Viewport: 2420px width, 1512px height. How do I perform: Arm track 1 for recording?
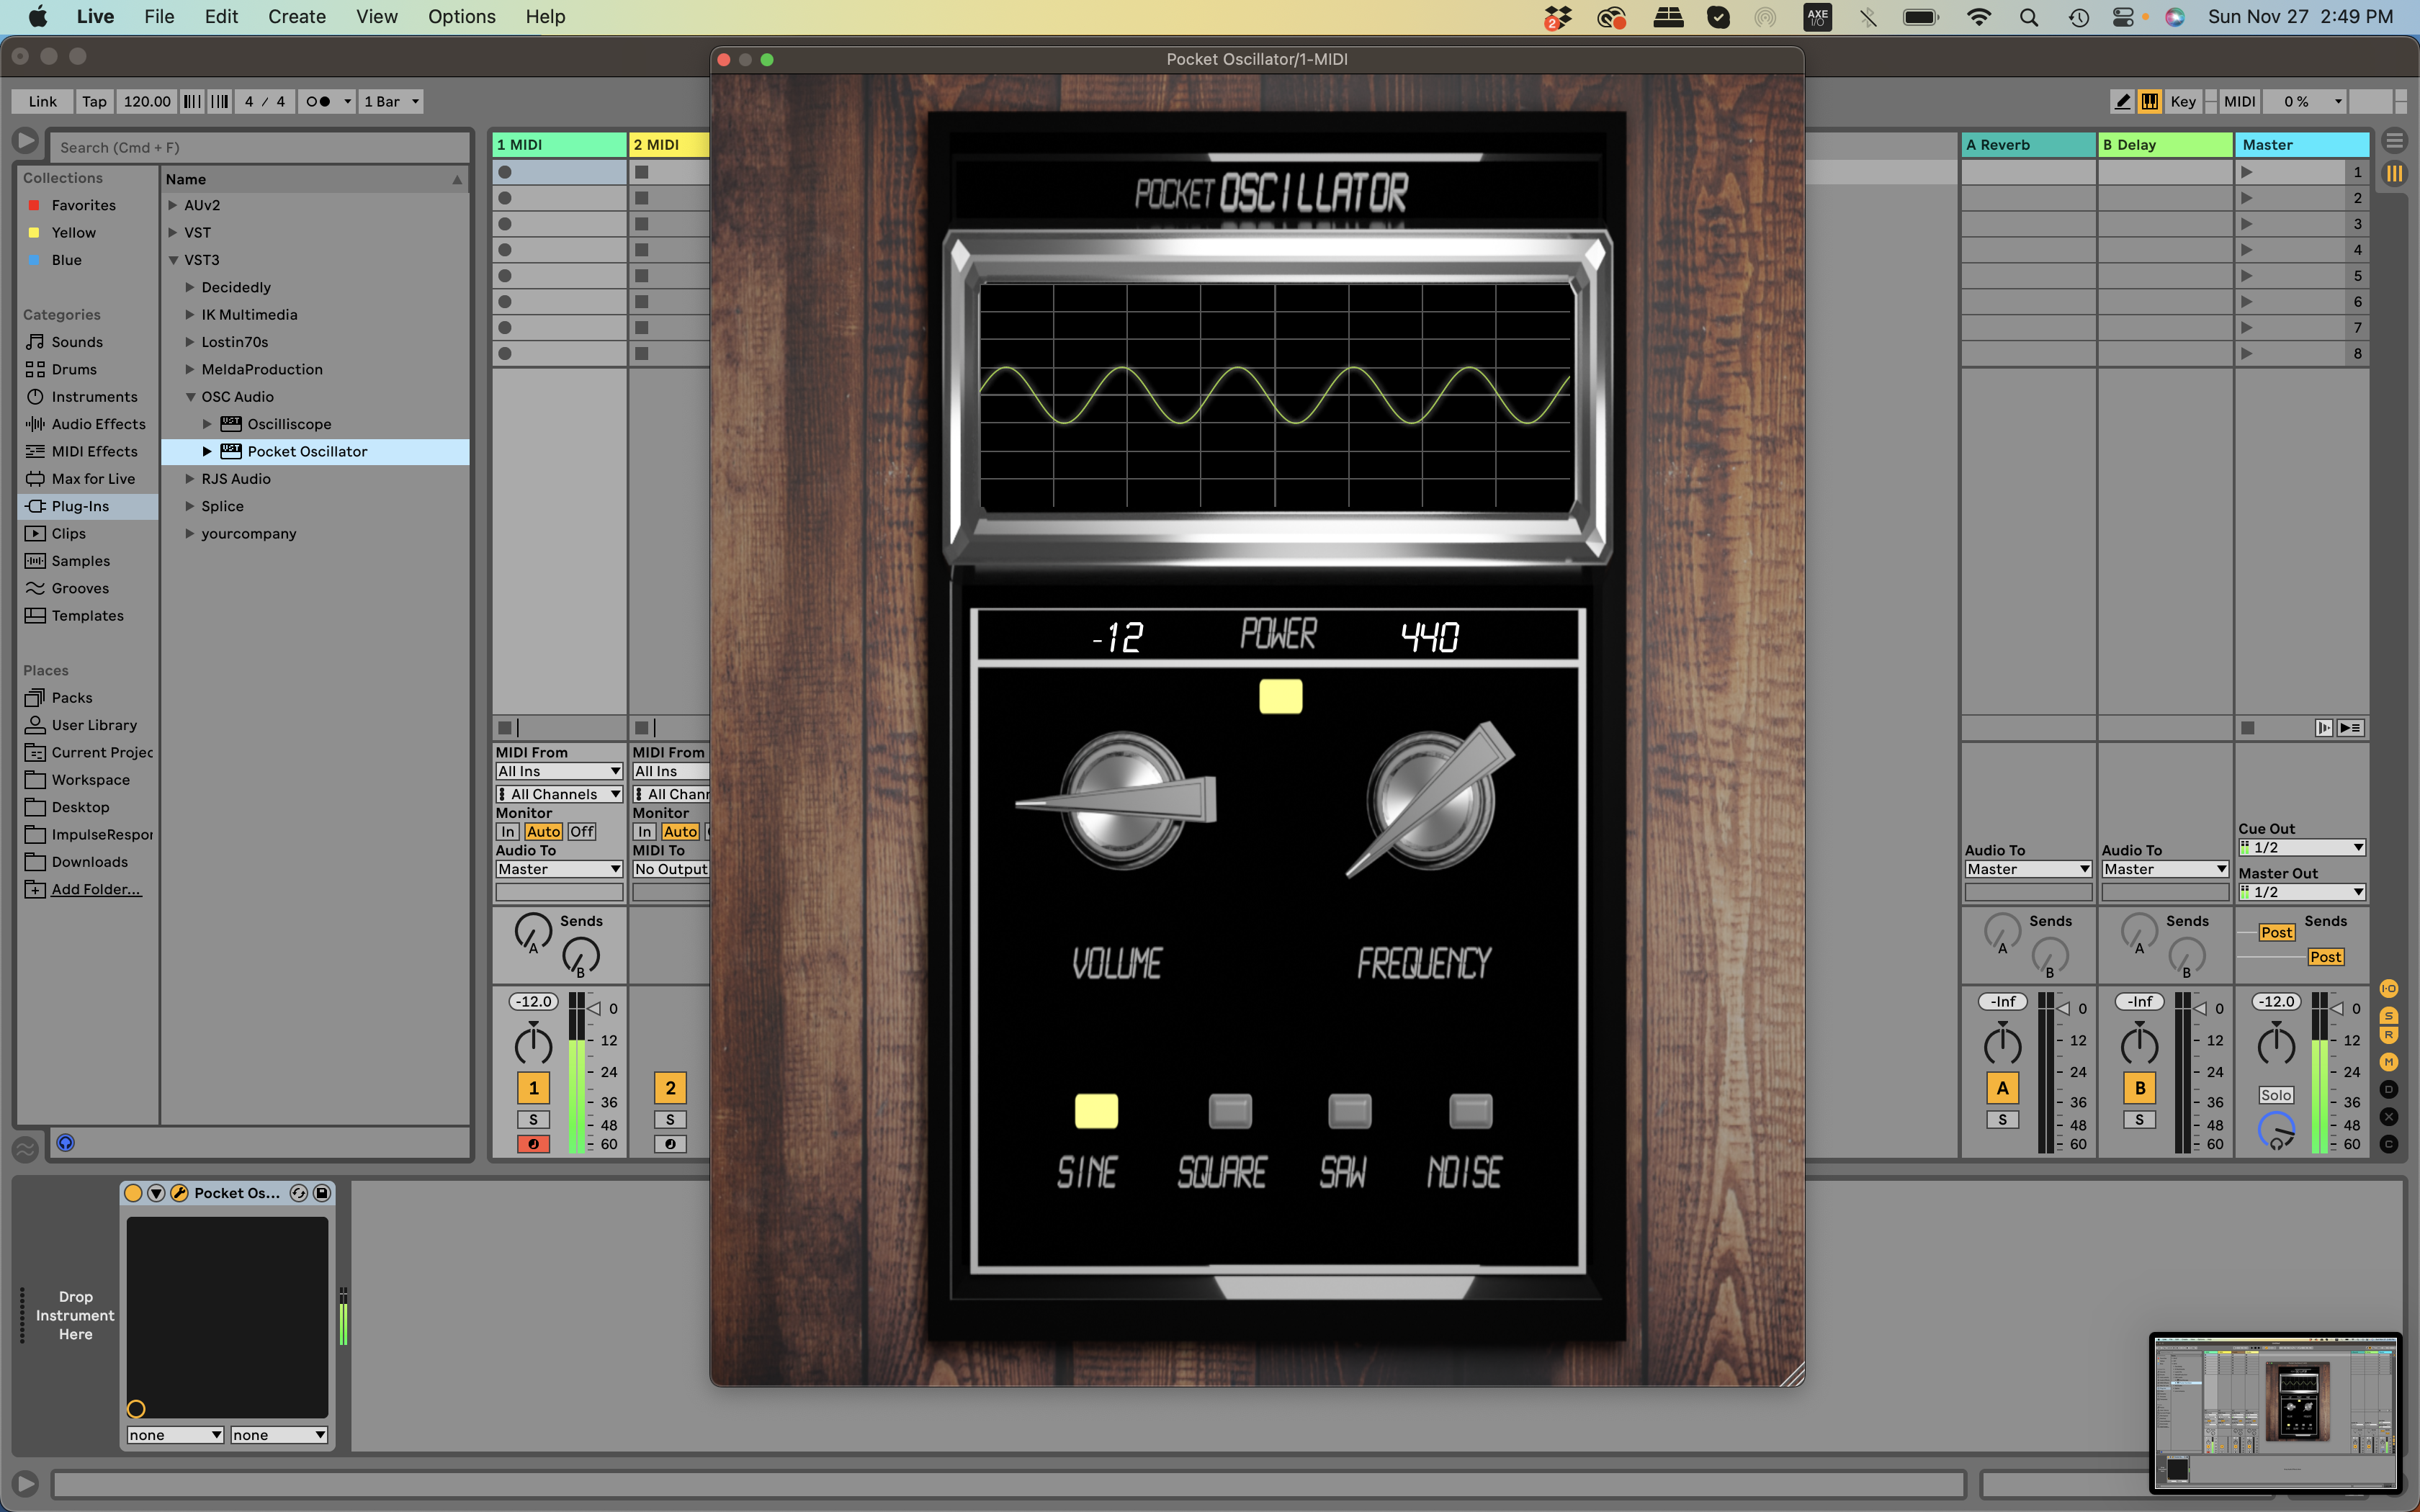coord(533,1144)
